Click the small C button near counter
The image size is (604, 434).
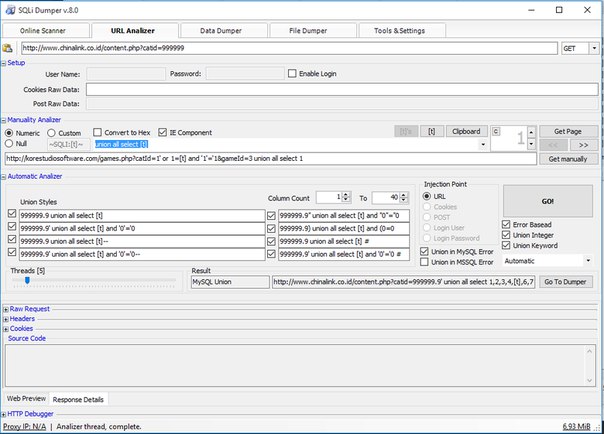pos(496,131)
